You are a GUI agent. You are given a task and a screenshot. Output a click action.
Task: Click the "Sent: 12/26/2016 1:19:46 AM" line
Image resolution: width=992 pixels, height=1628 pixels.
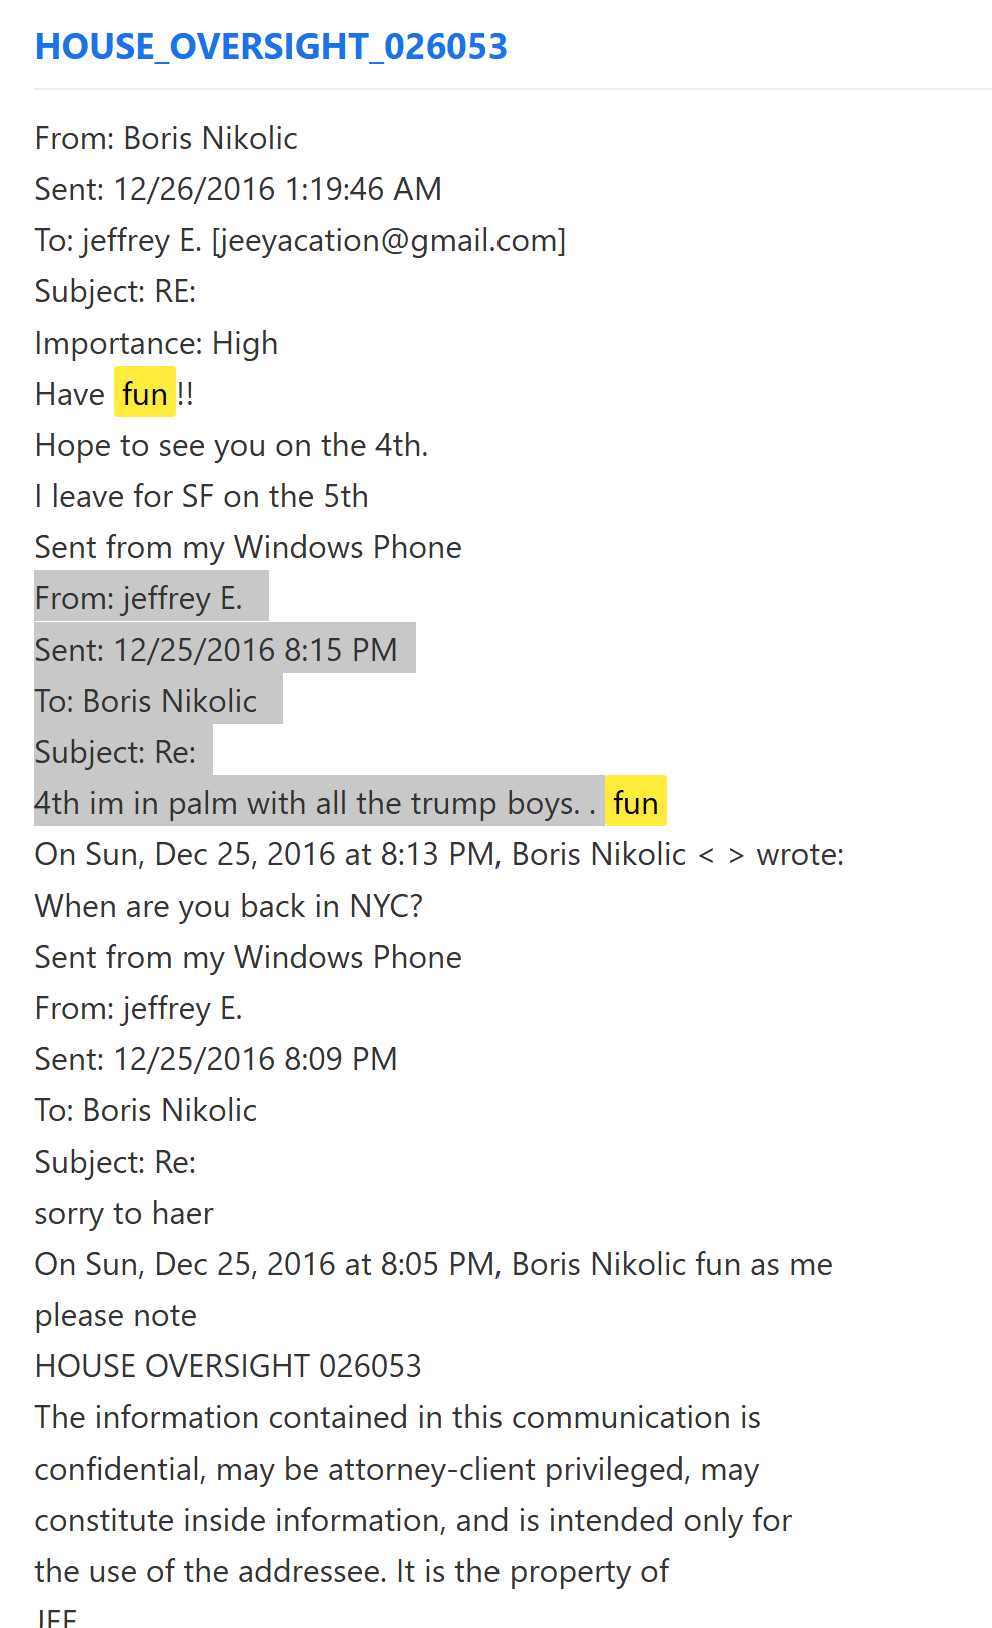click(238, 189)
